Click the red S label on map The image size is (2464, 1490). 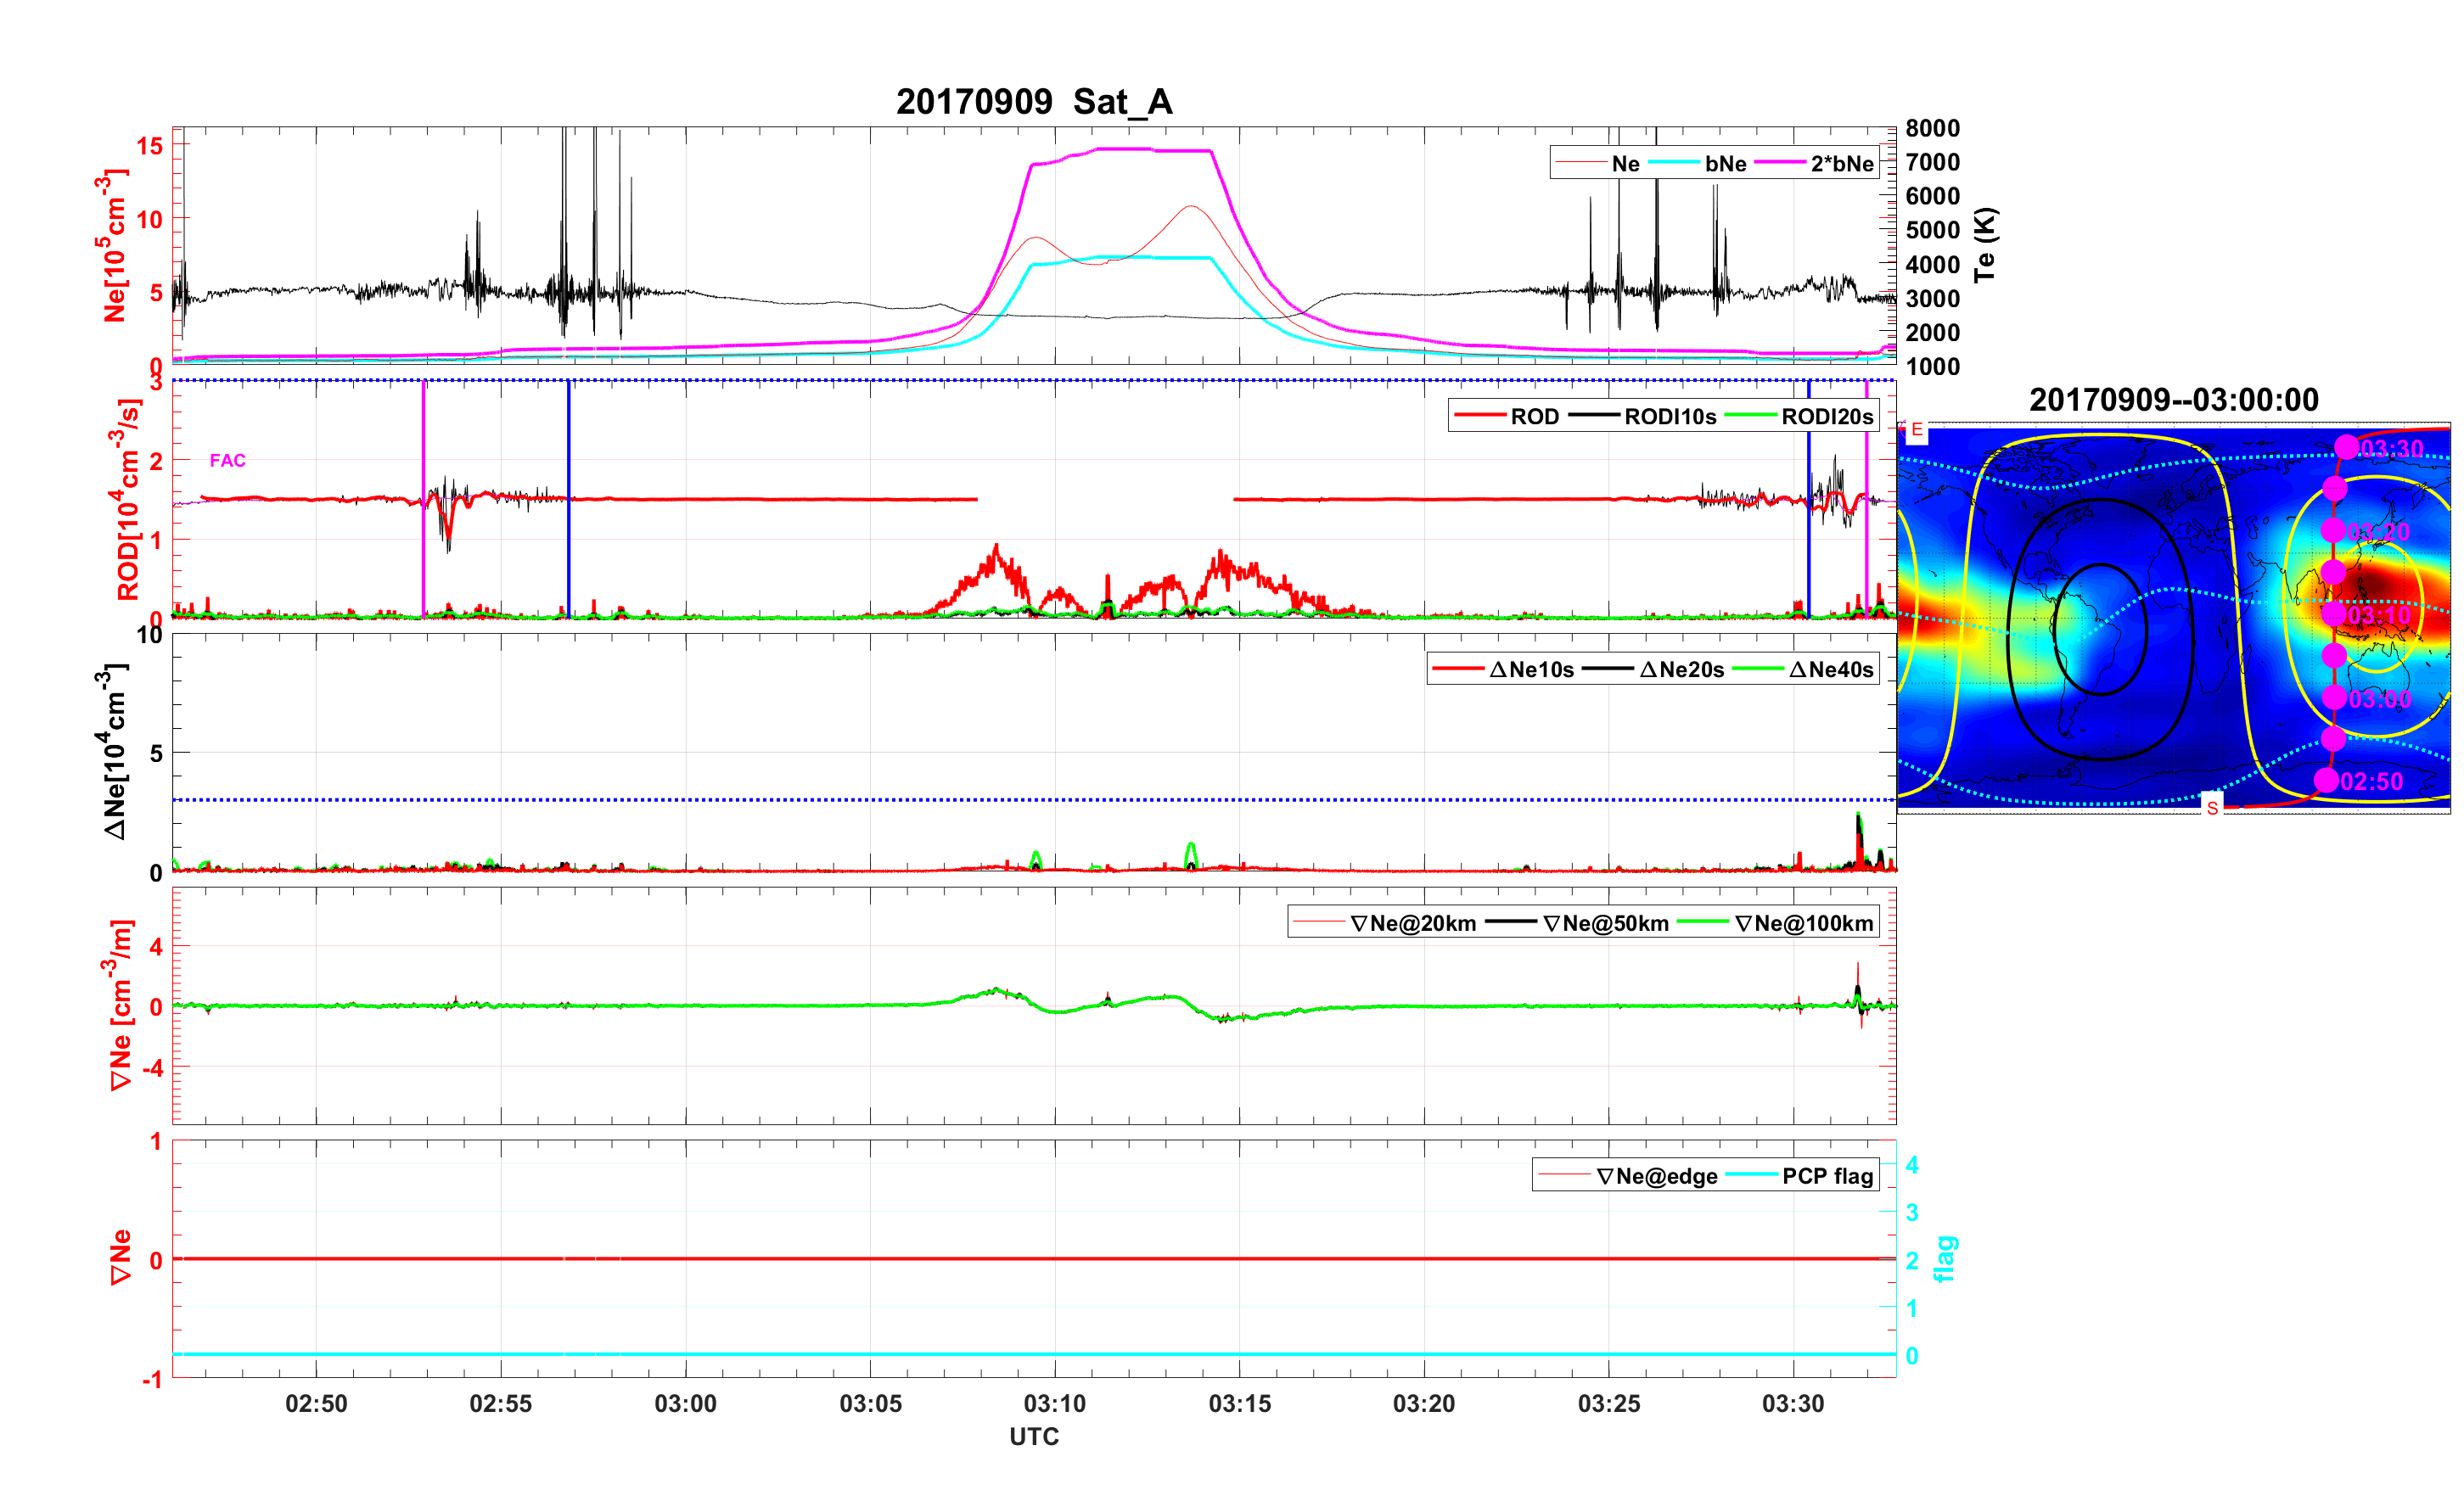tap(2212, 807)
